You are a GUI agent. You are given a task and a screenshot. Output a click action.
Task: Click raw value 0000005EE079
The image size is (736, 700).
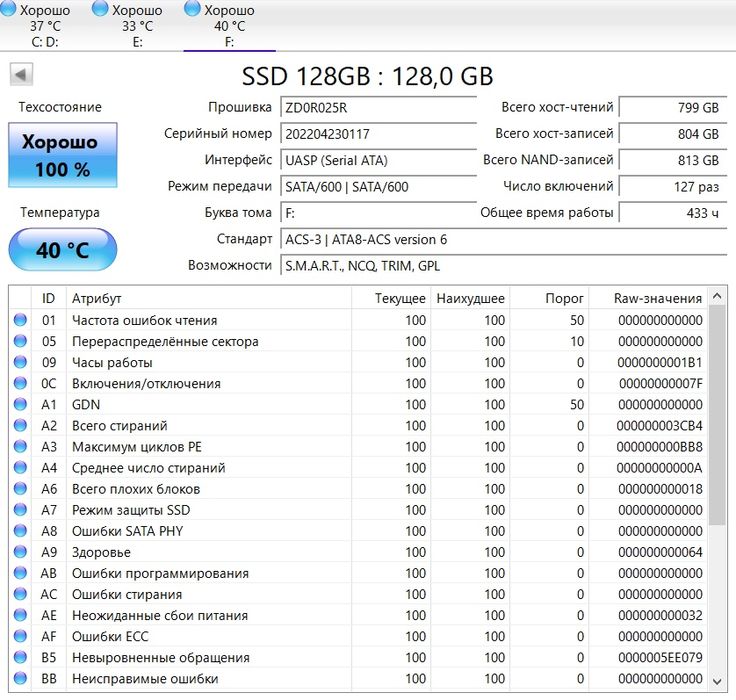click(x=660, y=657)
